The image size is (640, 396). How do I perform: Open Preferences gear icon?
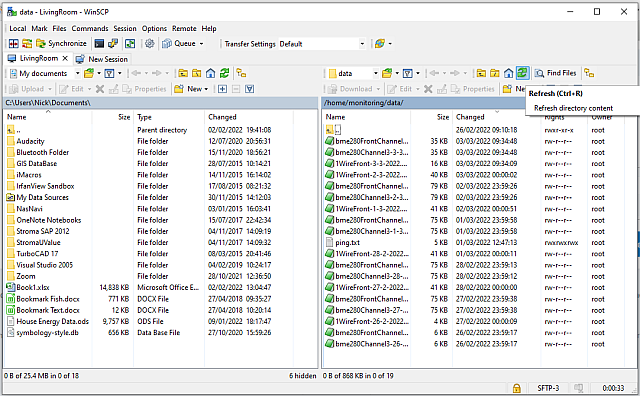[x=149, y=43]
